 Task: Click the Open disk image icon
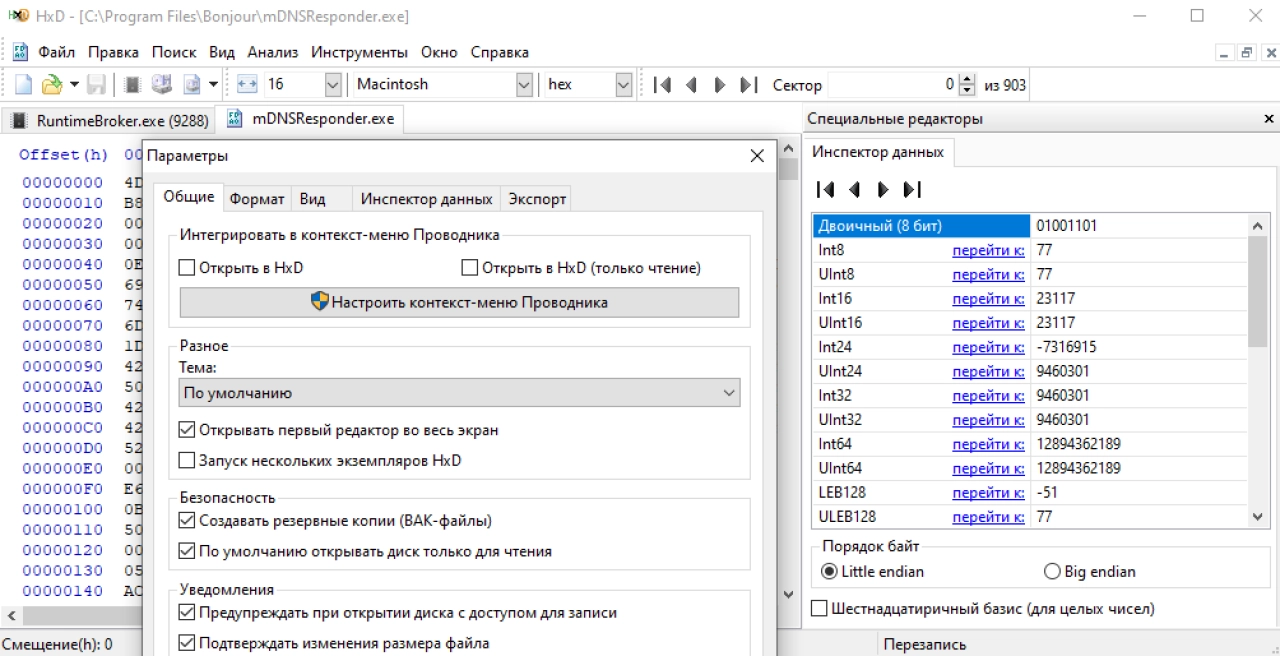click(191, 85)
